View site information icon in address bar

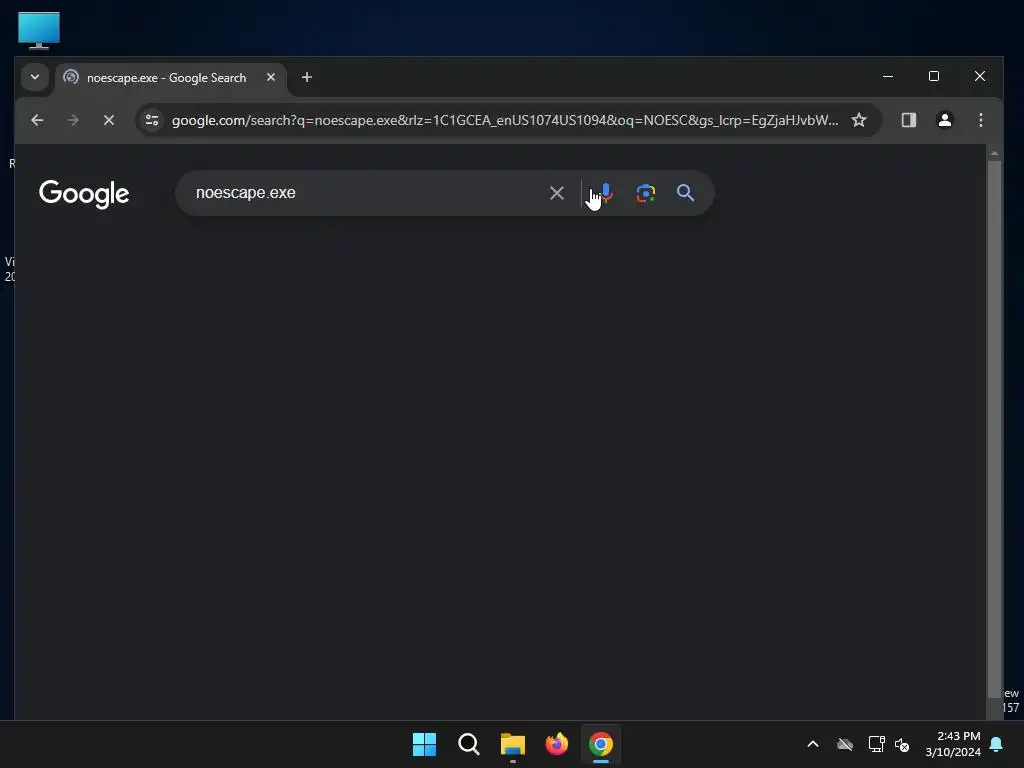pyautogui.click(x=152, y=120)
